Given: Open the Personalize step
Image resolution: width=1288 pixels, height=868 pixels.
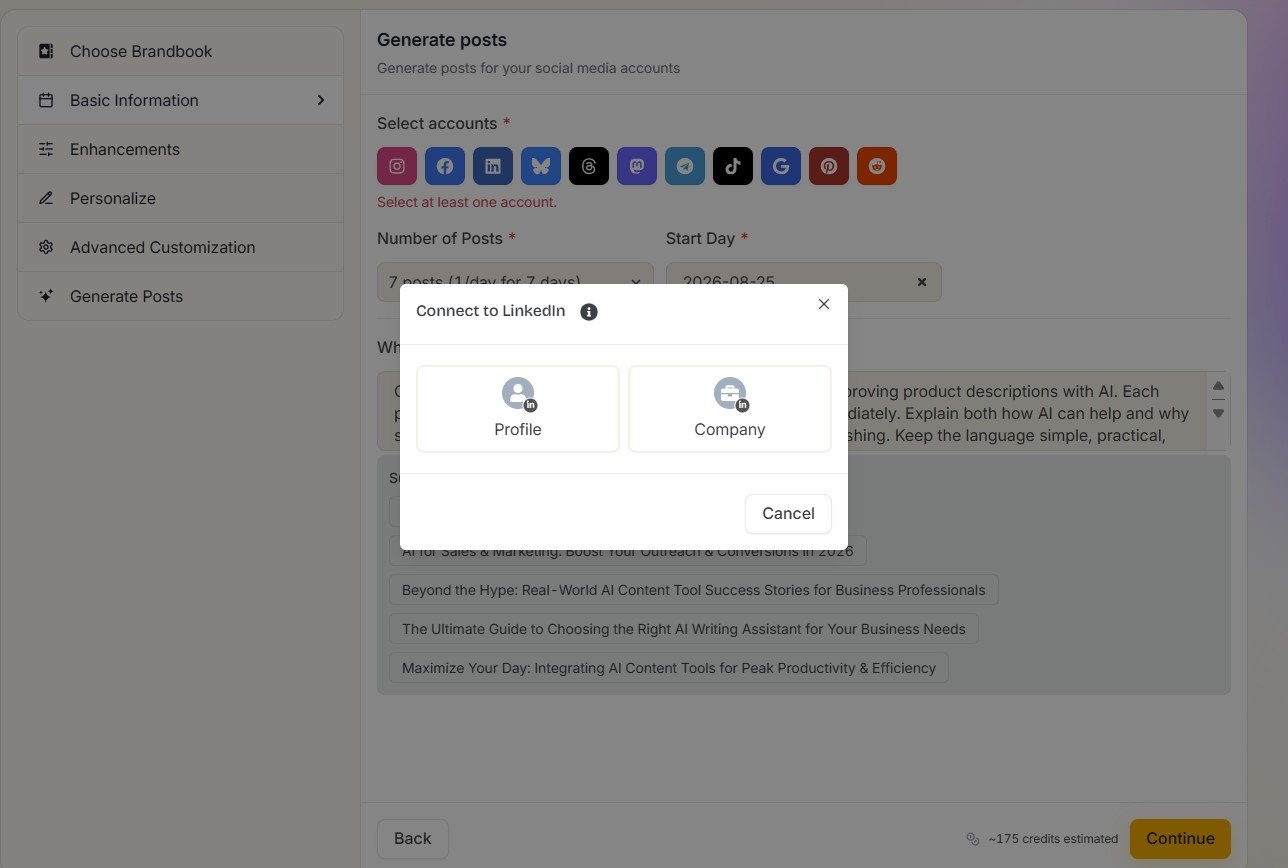Looking at the screenshot, I should point(180,198).
